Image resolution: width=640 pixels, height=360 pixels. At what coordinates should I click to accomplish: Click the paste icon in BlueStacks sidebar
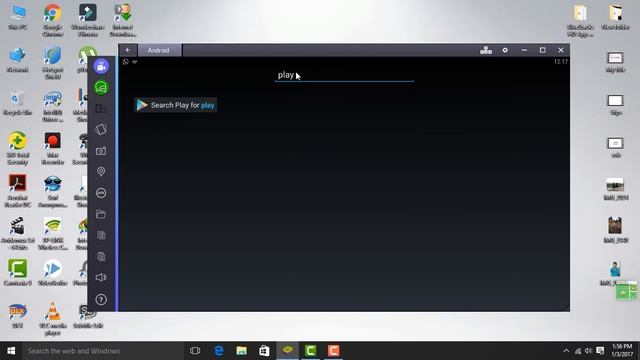101,256
